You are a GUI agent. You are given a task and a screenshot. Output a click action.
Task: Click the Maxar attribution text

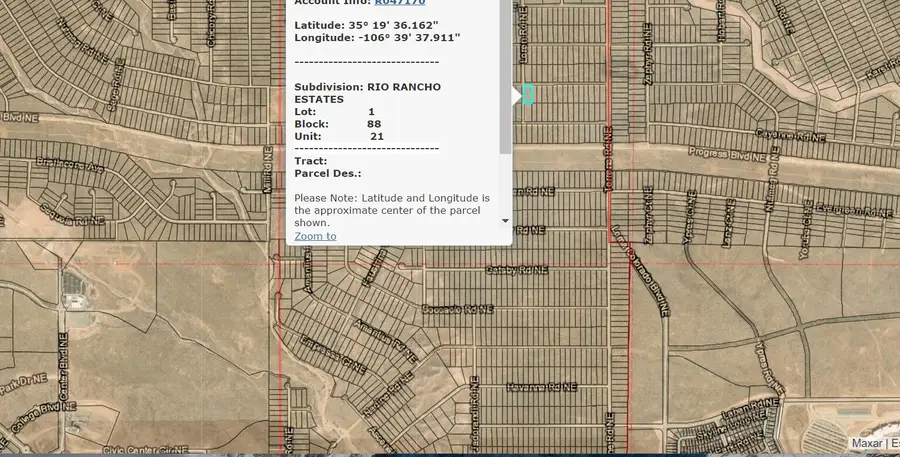[x=867, y=443]
